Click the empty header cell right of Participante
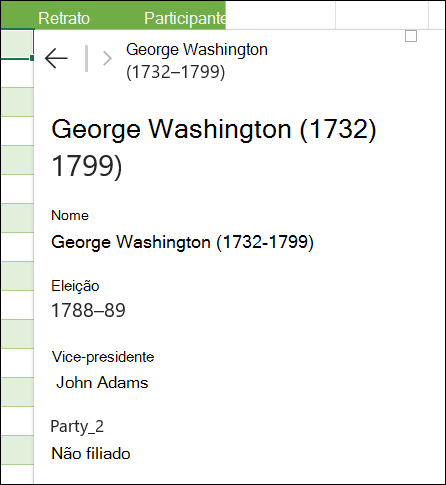 coord(280,15)
